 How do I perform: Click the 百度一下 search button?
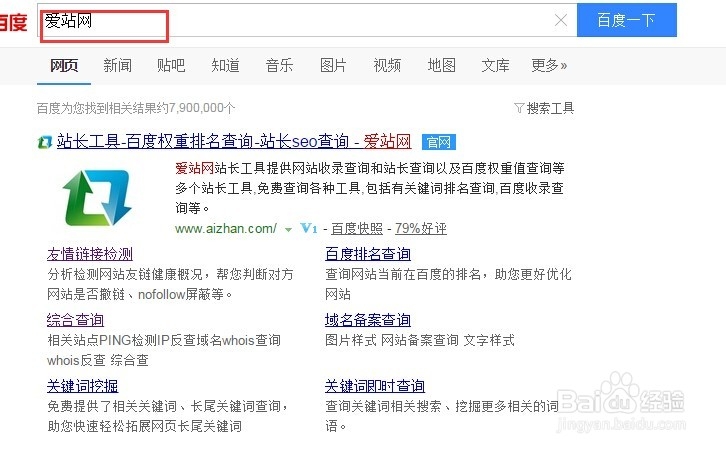(x=626, y=20)
